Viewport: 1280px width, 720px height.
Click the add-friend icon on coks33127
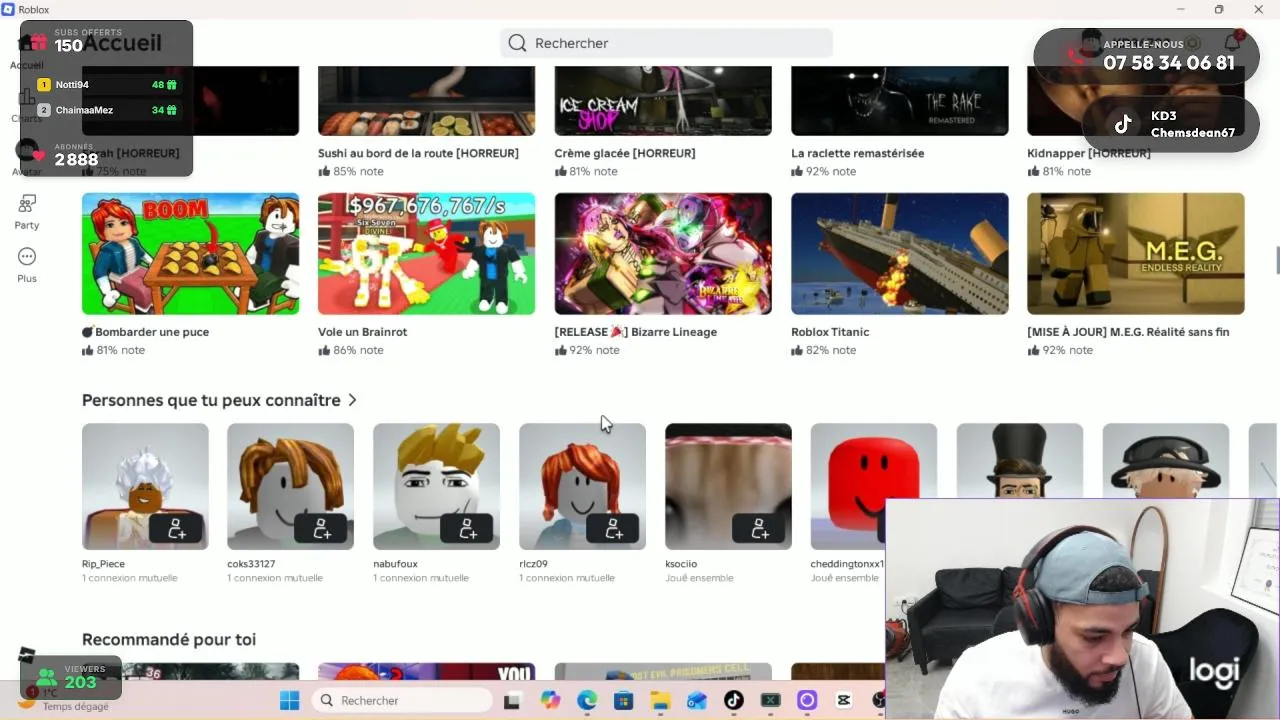[x=322, y=529]
